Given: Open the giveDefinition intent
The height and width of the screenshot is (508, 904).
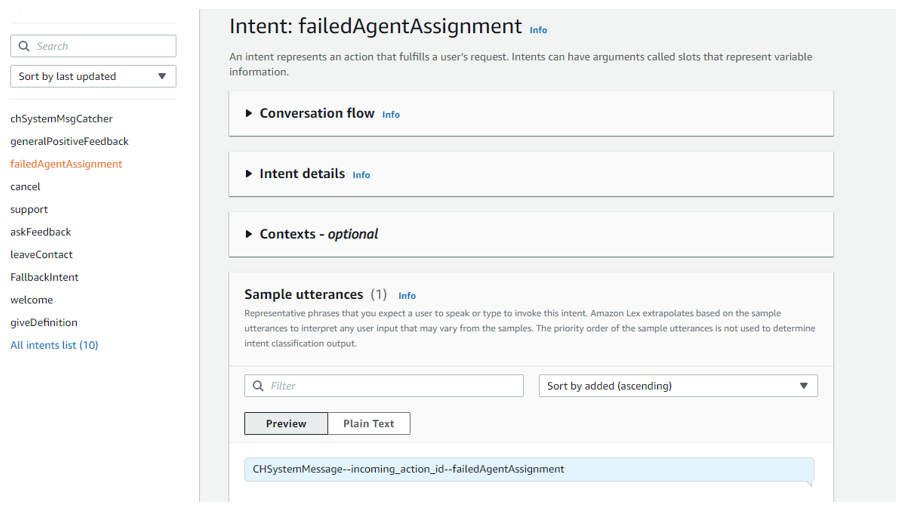Looking at the screenshot, I should pos(43,322).
